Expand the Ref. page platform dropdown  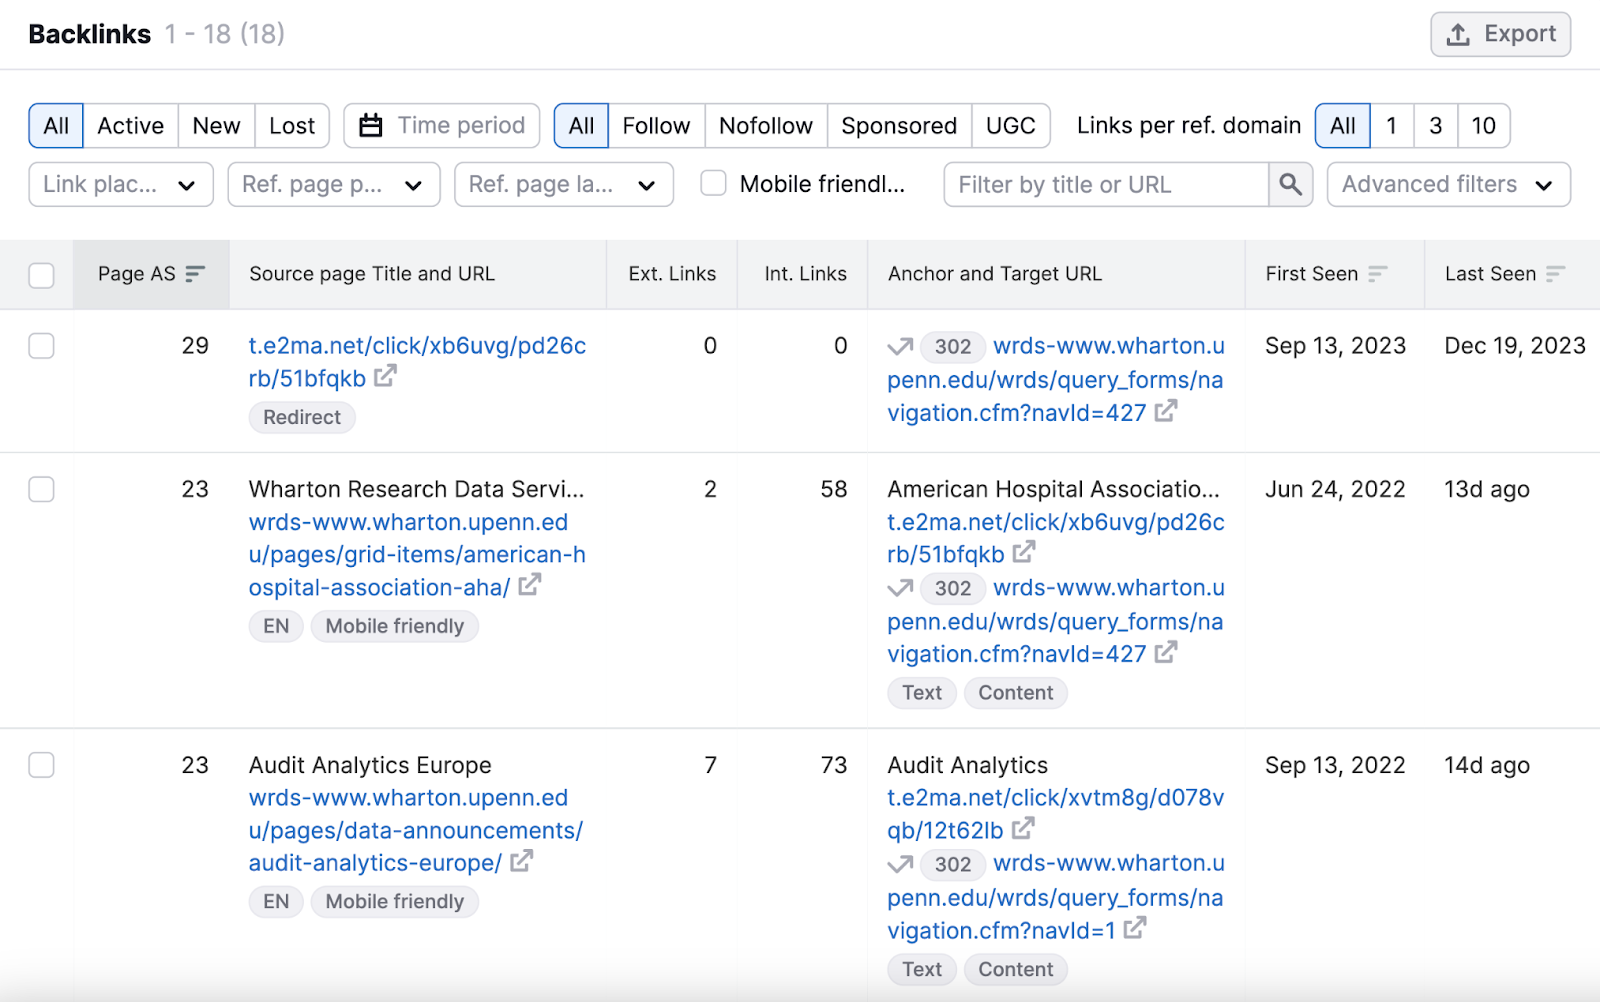pyautogui.click(x=334, y=184)
